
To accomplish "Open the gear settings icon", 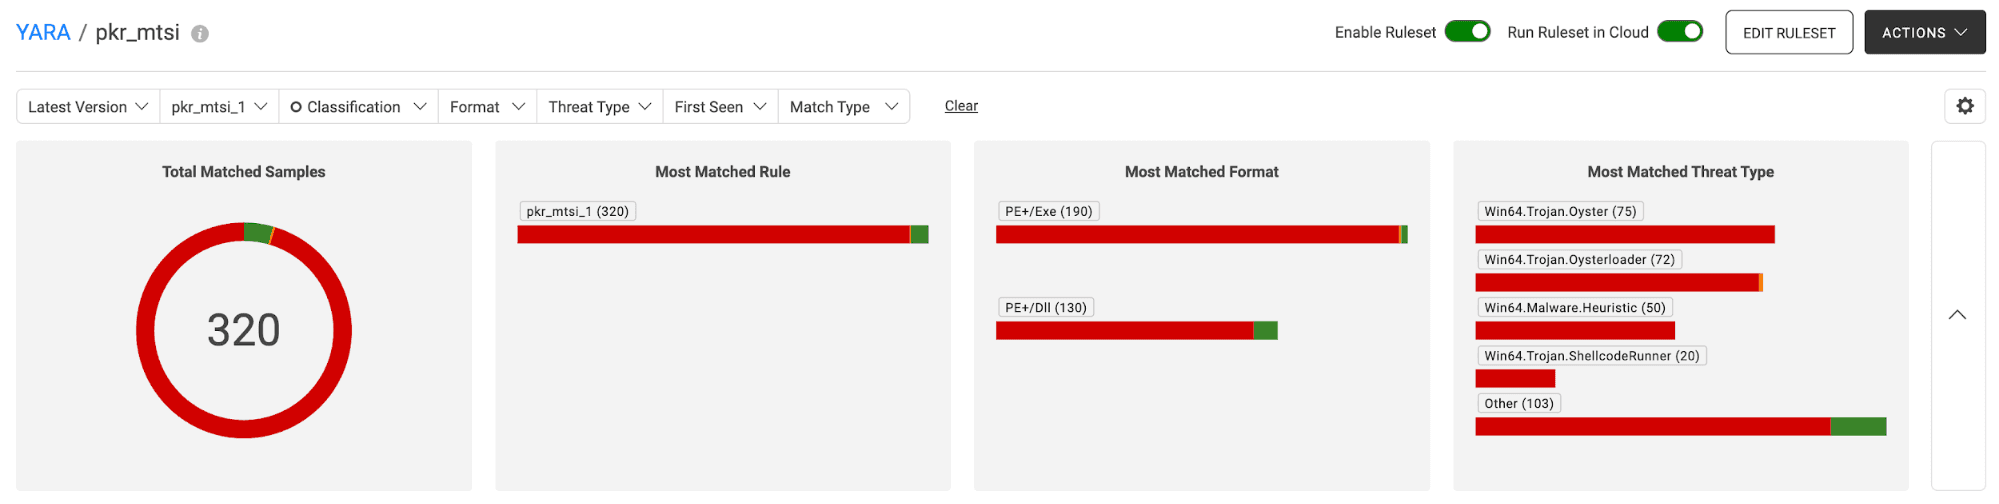I will (x=1964, y=106).
